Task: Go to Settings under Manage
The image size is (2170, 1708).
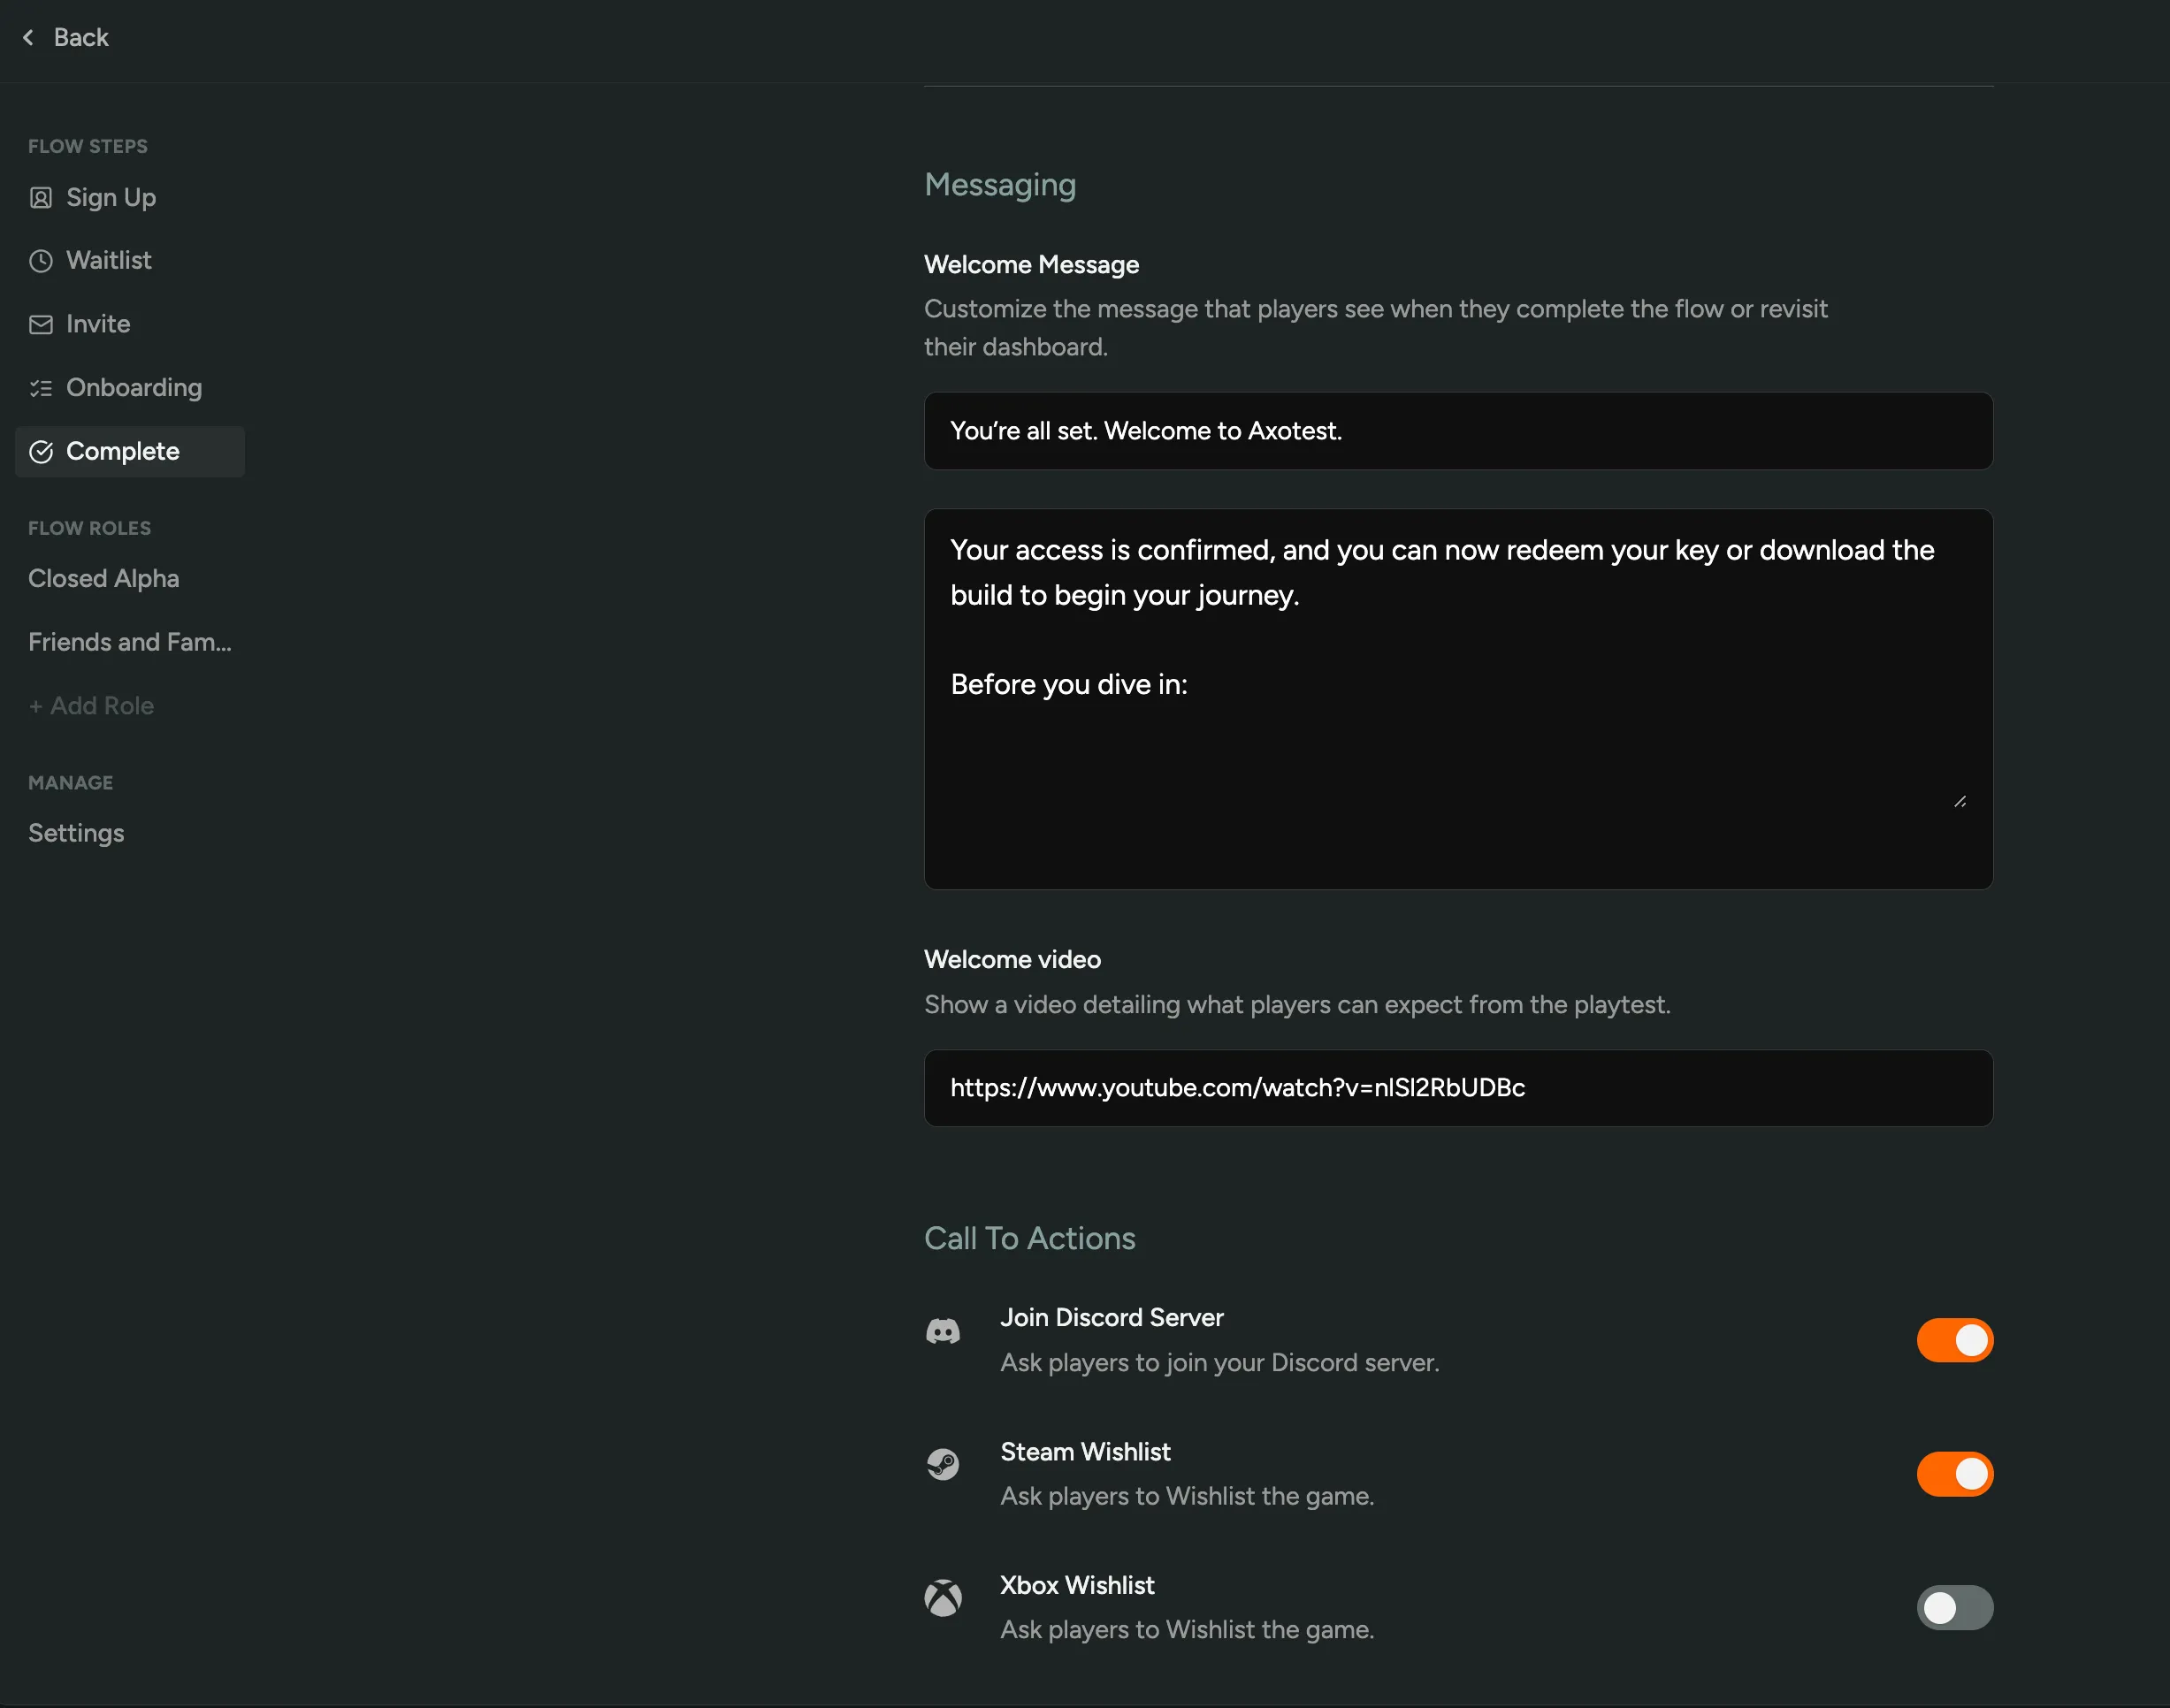Action: click(76, 833)
